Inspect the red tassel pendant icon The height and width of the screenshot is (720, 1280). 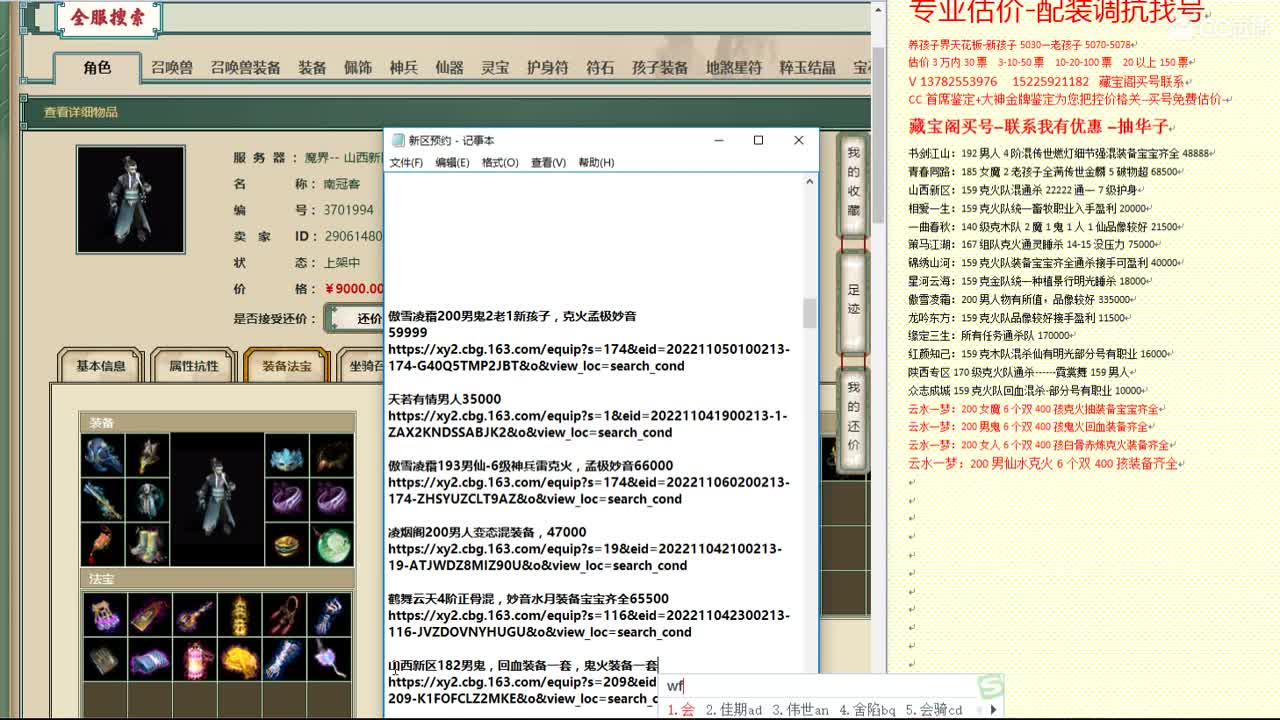pyautogui.click(x=102, y=543)
